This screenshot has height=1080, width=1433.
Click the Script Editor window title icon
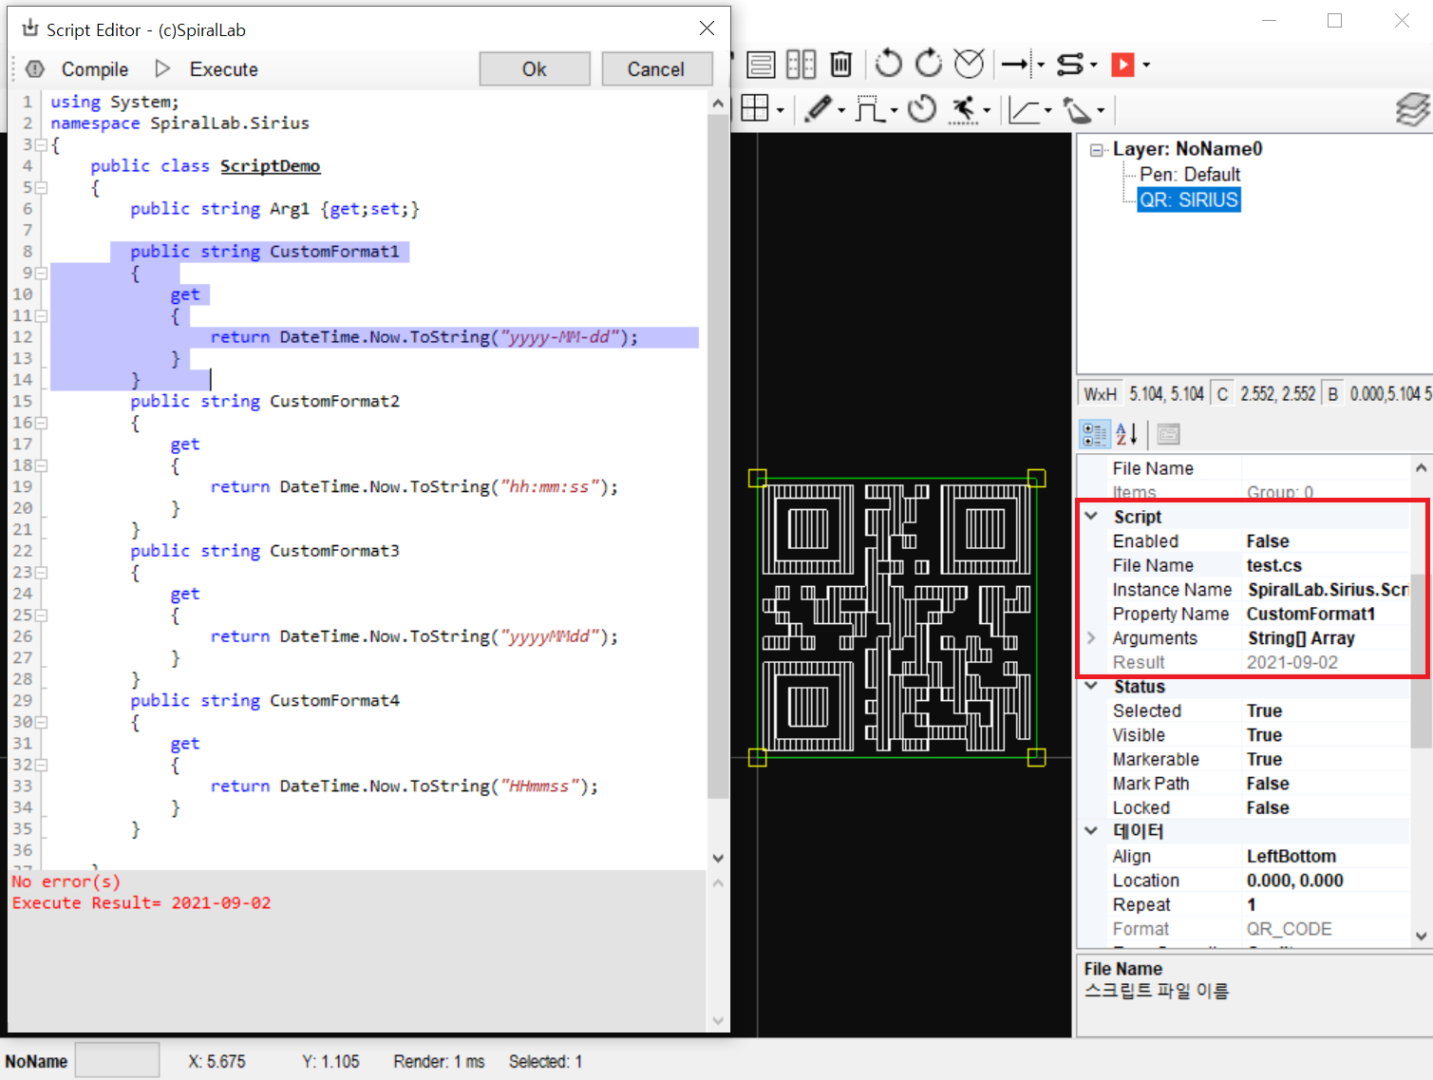[x=30, y=28]
